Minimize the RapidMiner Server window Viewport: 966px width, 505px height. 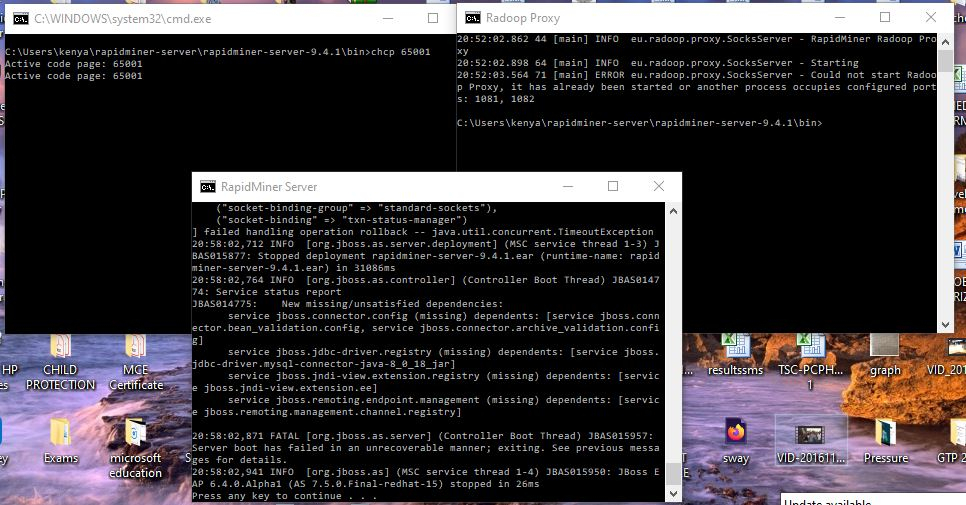[x=567, y=187]
